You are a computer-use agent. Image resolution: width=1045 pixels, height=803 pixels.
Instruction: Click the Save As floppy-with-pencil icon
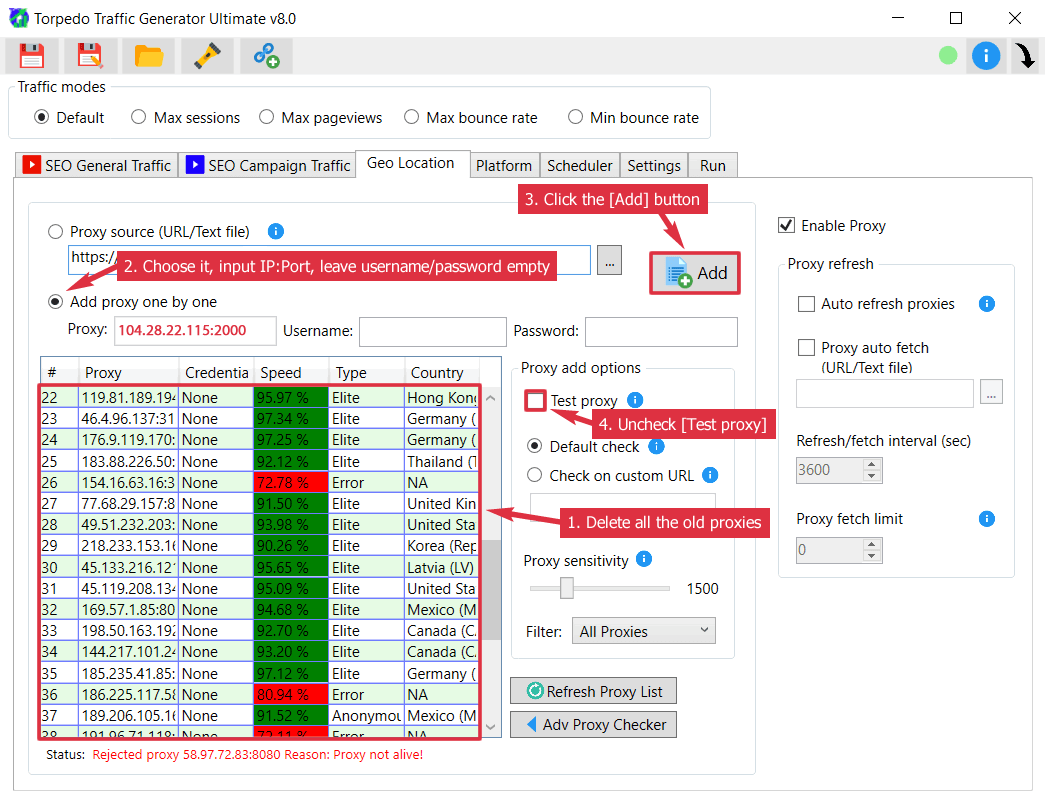[x=90, y=56]
